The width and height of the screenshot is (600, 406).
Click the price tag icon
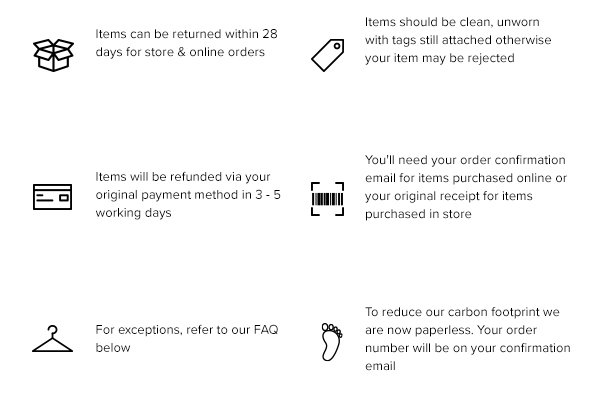327,52
